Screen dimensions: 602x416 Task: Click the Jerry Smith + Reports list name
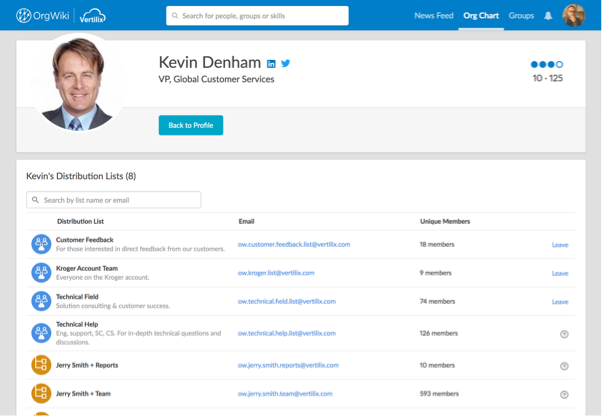point(87,365)
